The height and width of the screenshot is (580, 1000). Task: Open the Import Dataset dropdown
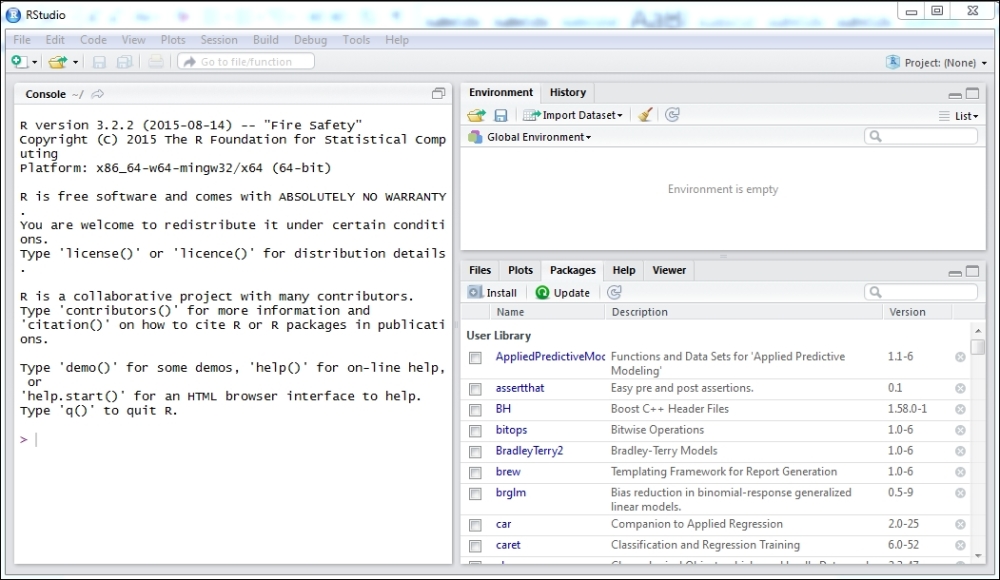click(573, 115)
